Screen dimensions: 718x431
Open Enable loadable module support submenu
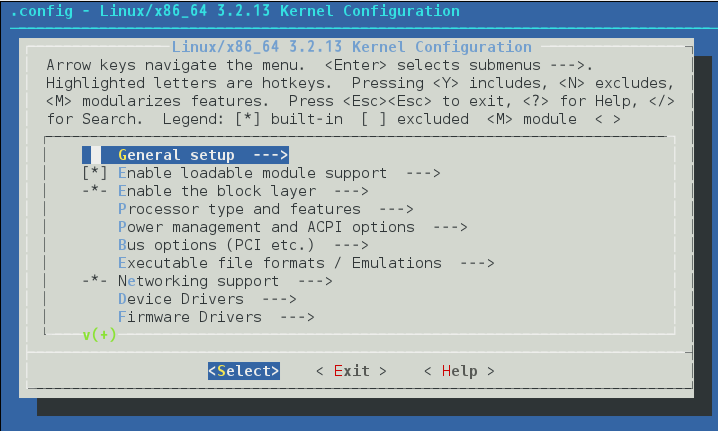coord(279,173)
